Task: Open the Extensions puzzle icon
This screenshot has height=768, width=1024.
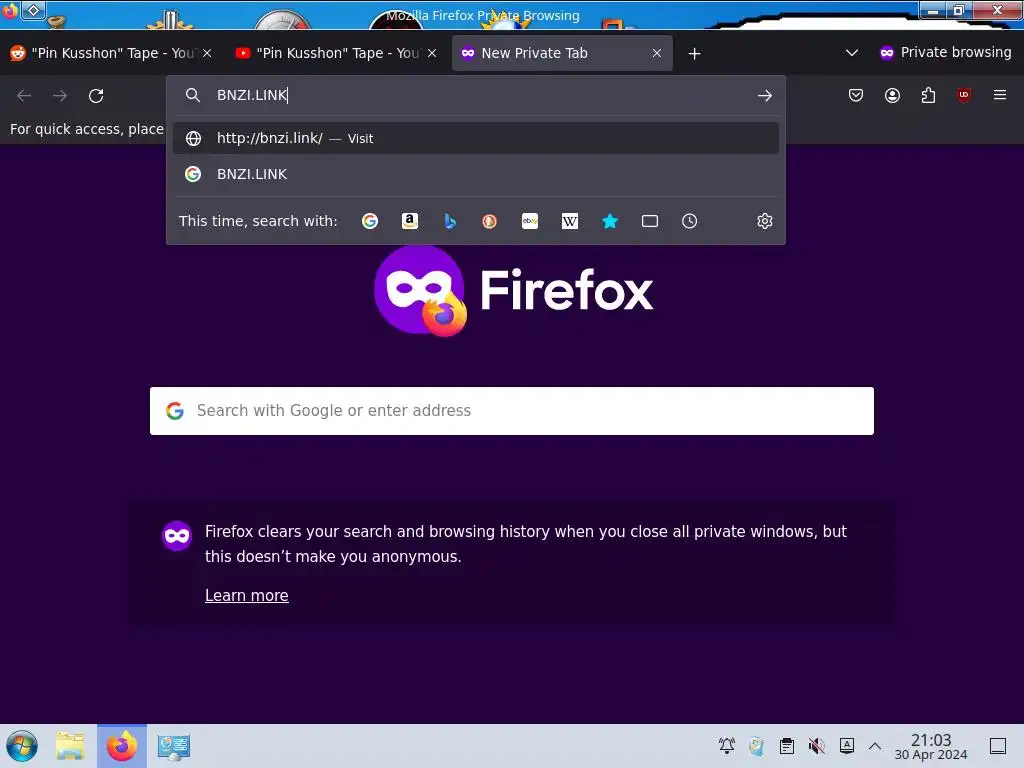Action: point(928,95)
